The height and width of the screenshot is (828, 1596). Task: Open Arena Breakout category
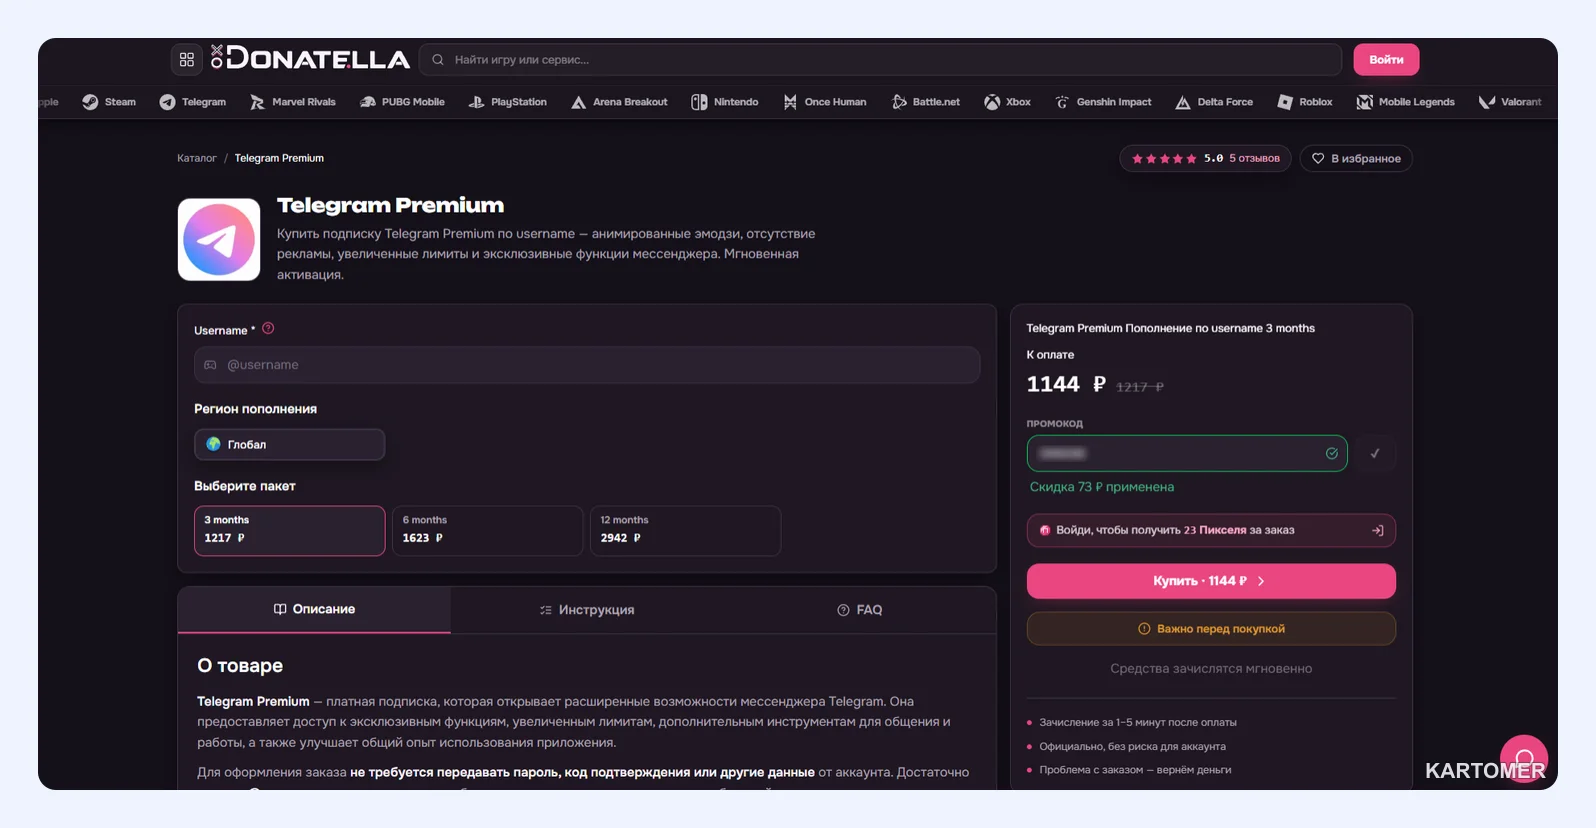click(x=619, y=102)
